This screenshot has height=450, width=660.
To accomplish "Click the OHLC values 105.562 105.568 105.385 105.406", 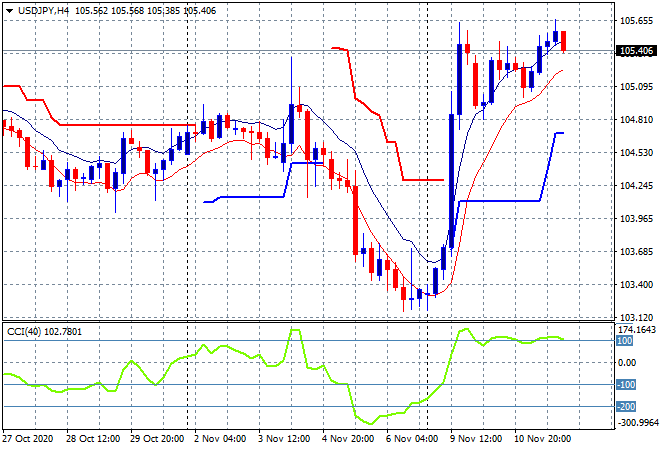I will [x=145, y=11].
